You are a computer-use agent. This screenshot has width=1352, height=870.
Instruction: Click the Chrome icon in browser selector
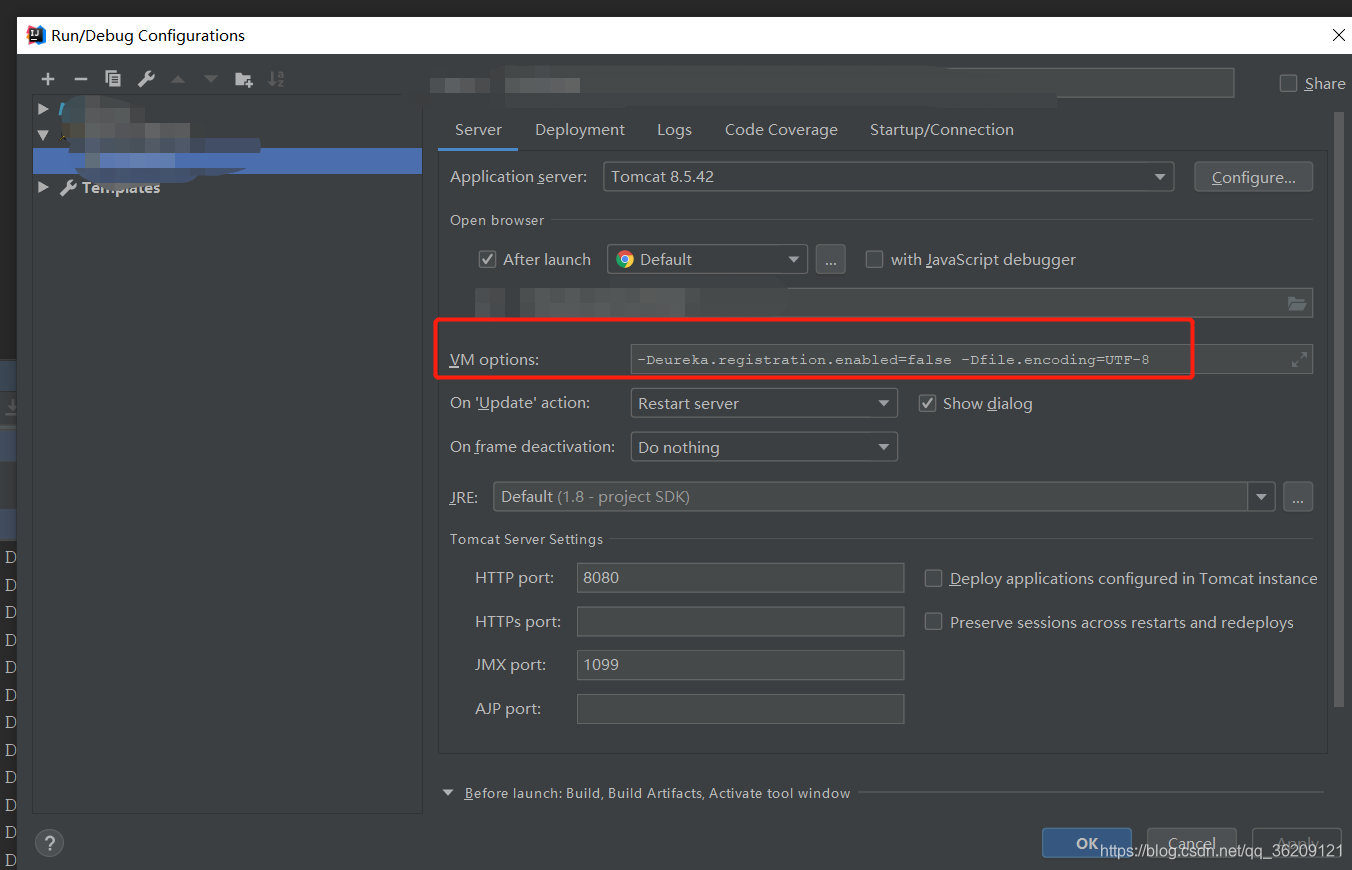pyautogui.click(x=625, y=259)
